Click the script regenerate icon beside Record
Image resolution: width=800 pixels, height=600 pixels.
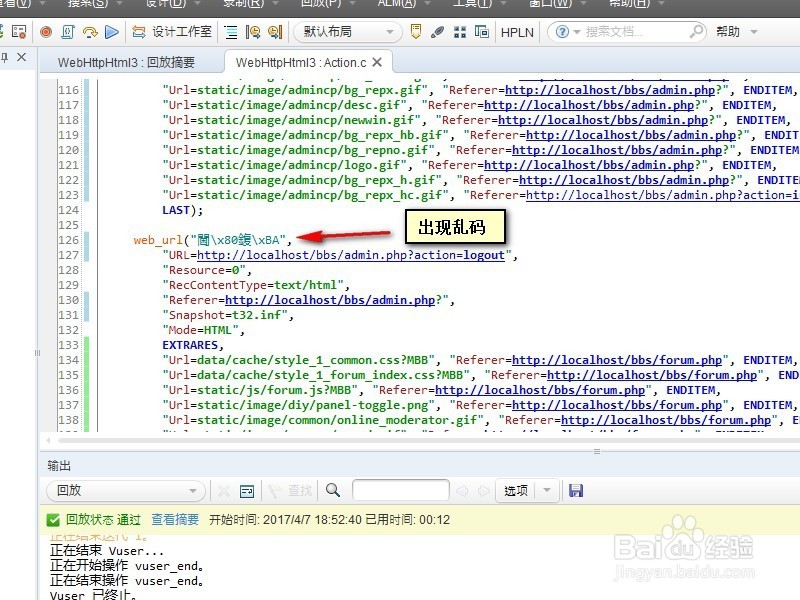pyautogui.click(x=68, y=32)
